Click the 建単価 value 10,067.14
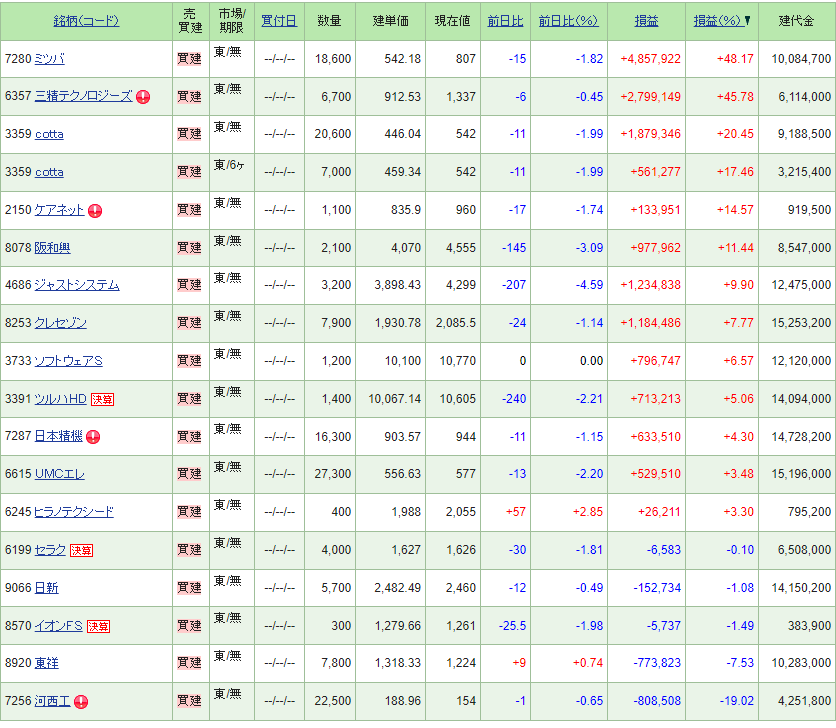The height and width of the screenshot is (728, 836). click(395, 399)
